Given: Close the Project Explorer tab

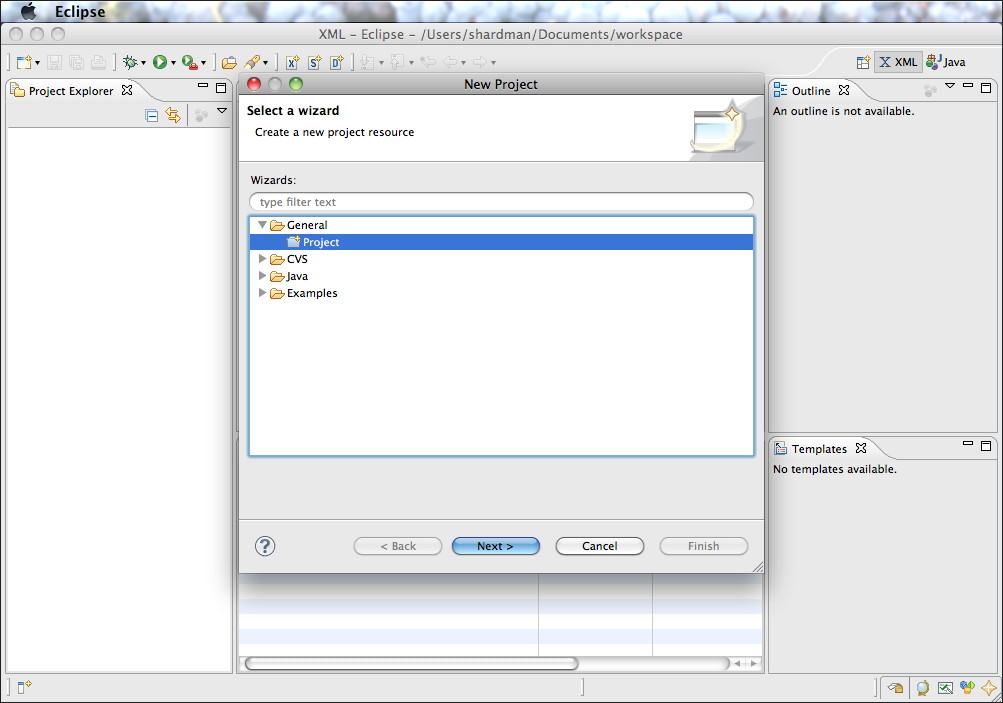Looking at the screenshot, I should click(x=127, y=90).
